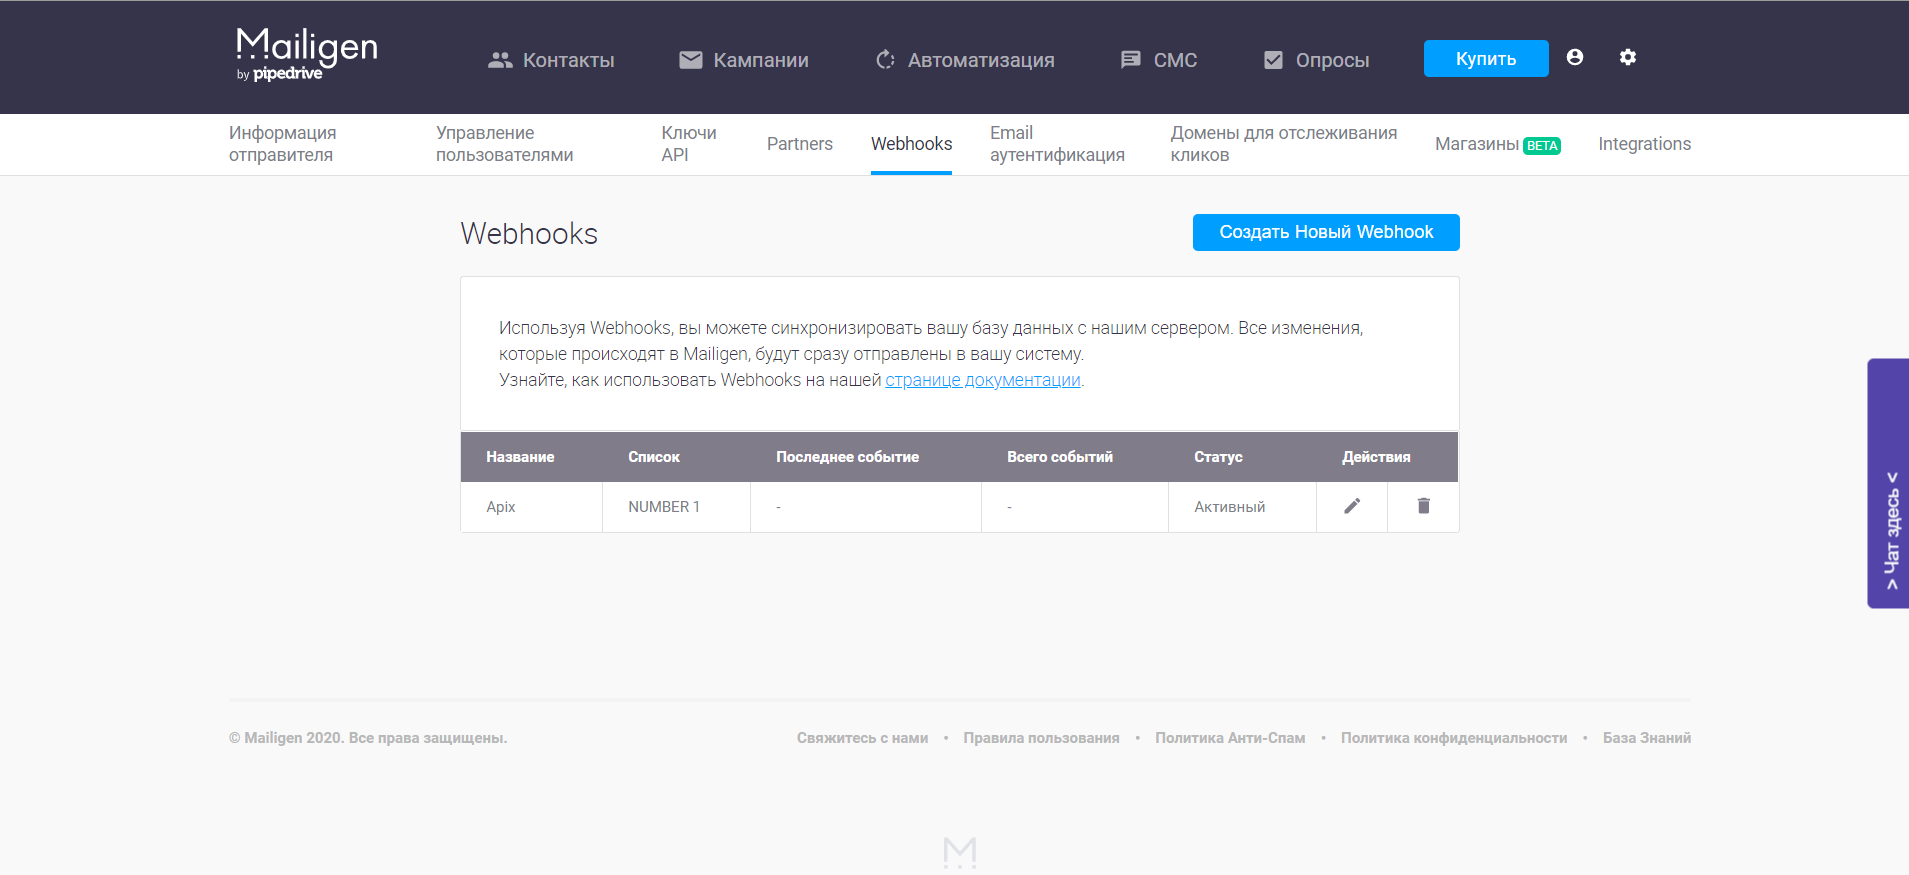Open the СМС menu
Screen dimensions: 1909x875
tap(1158, 60)
